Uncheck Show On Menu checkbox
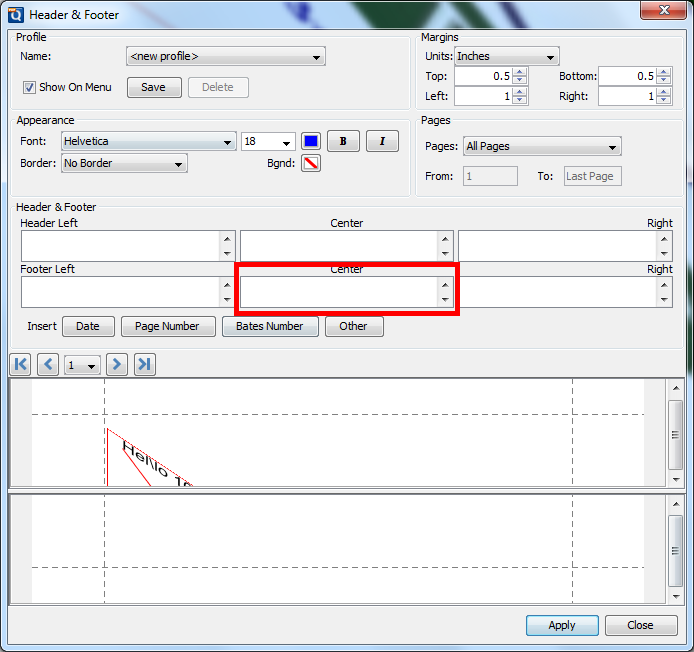This screenshot has width=694, height=652. tap(29, 87)
